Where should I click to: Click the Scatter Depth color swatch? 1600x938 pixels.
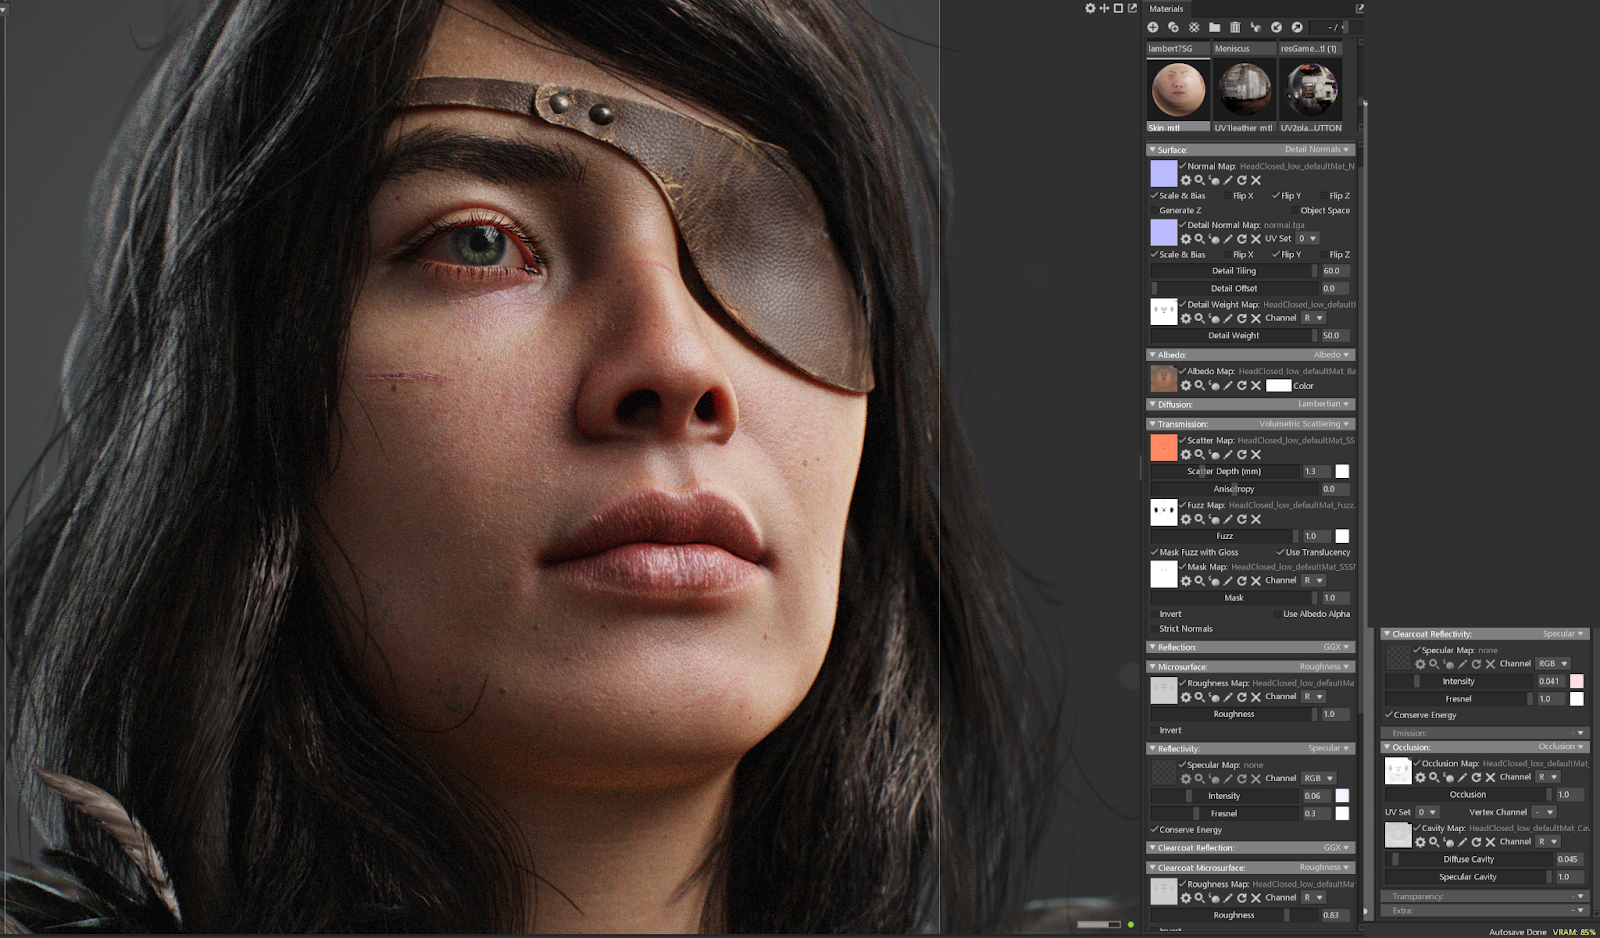coord(1342,472)
